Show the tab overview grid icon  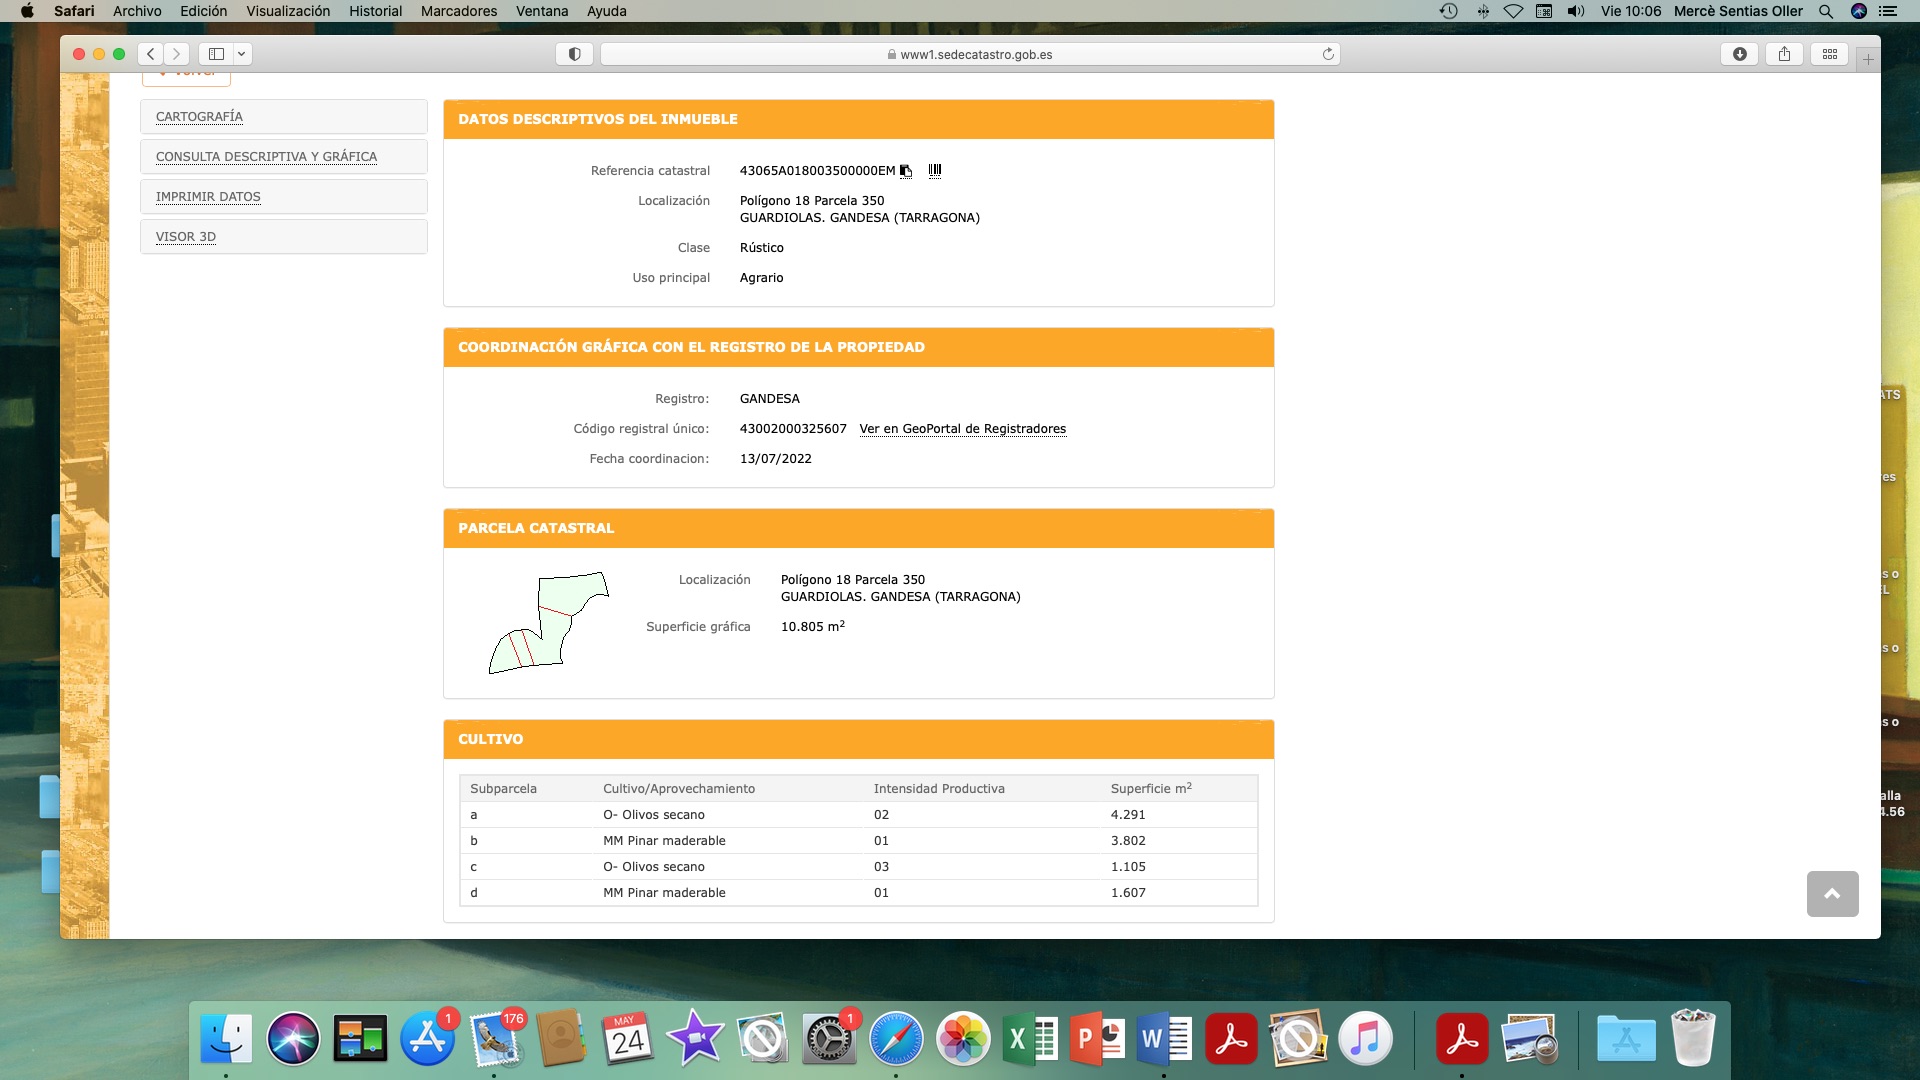tap(1830, 54)
